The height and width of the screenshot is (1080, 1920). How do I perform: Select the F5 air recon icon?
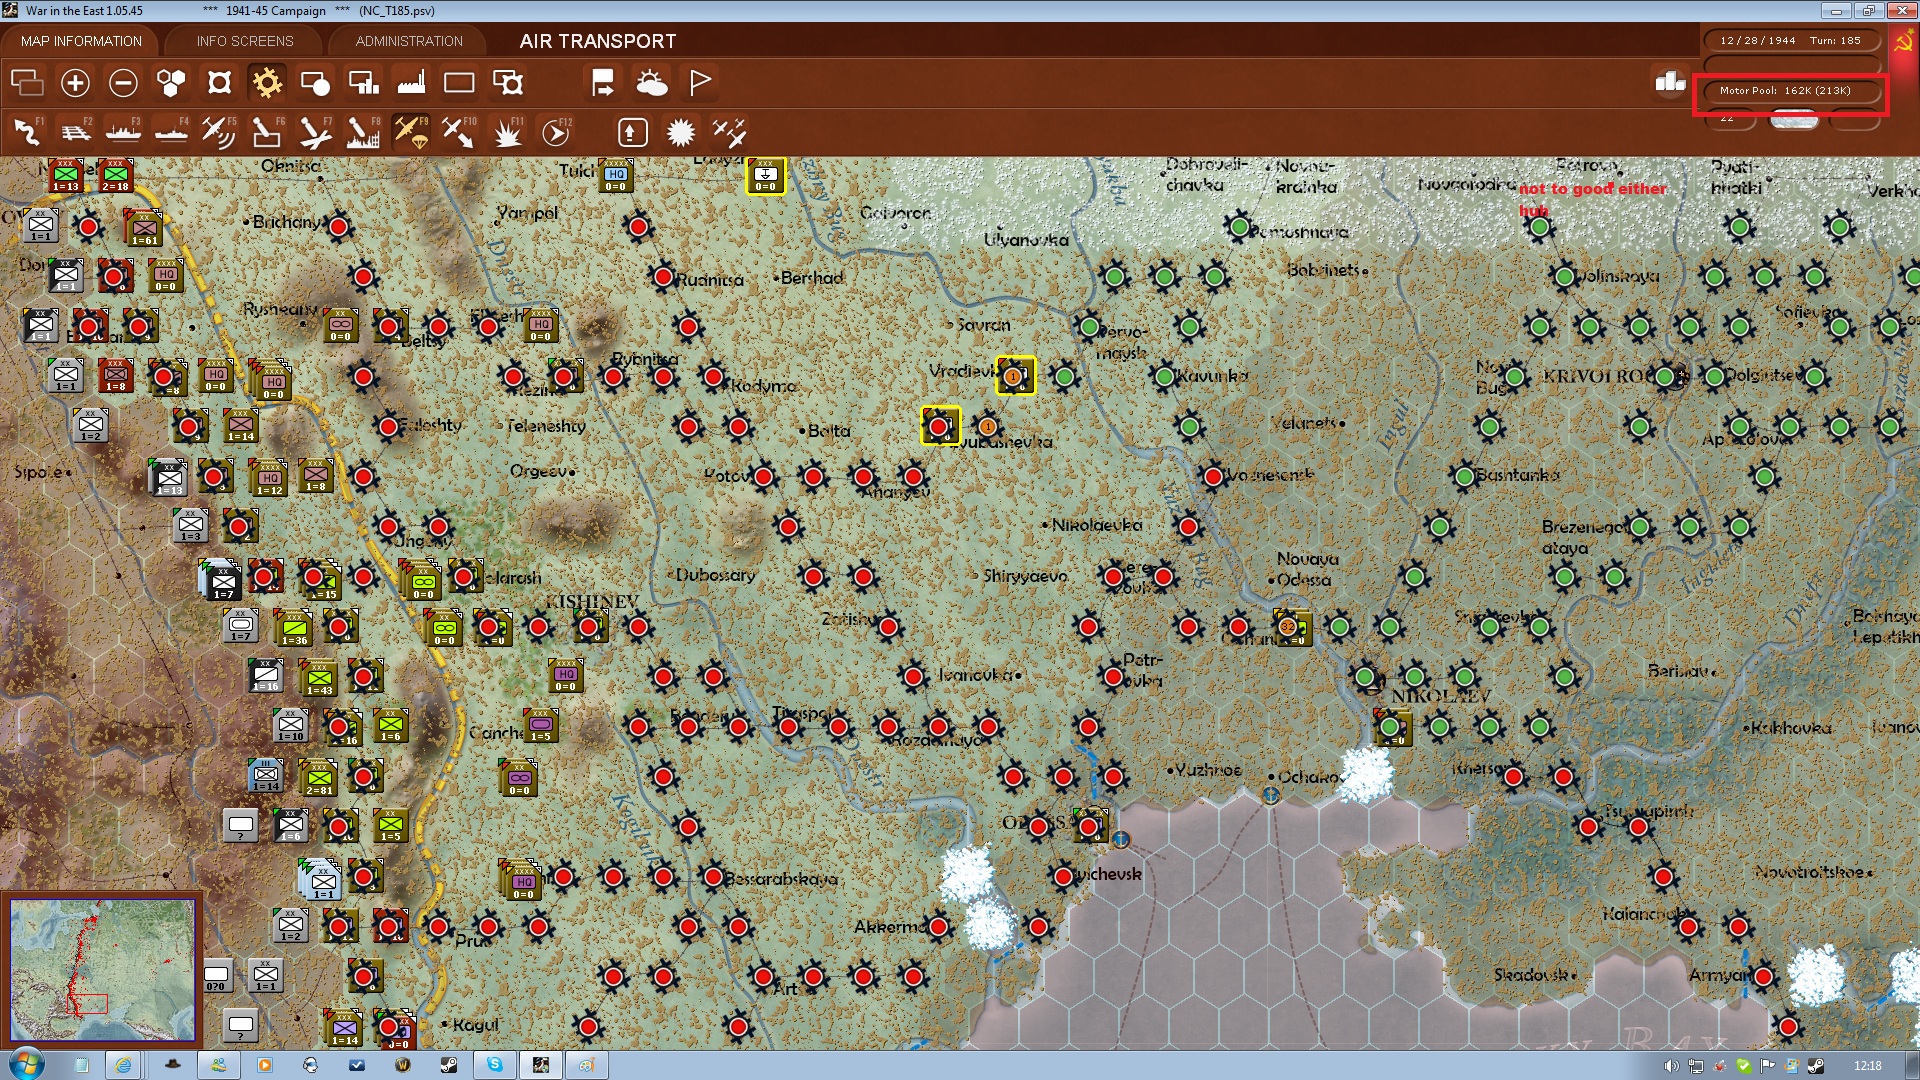(219, 132)
